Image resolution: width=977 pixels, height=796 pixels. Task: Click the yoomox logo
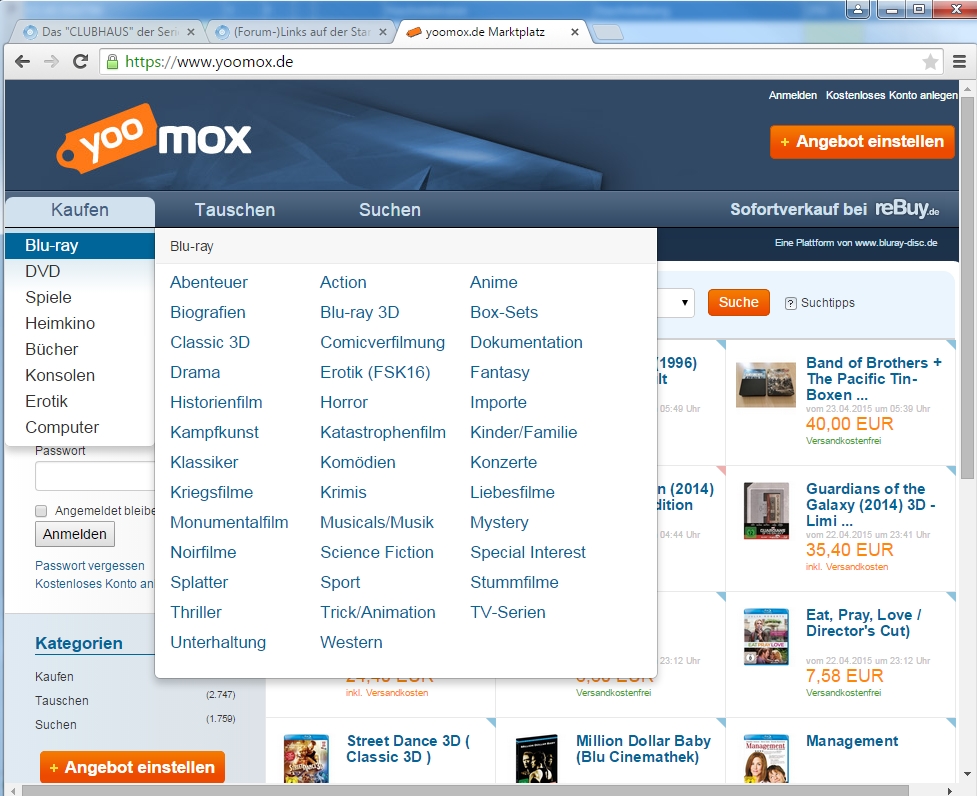(x=153, y=138)
